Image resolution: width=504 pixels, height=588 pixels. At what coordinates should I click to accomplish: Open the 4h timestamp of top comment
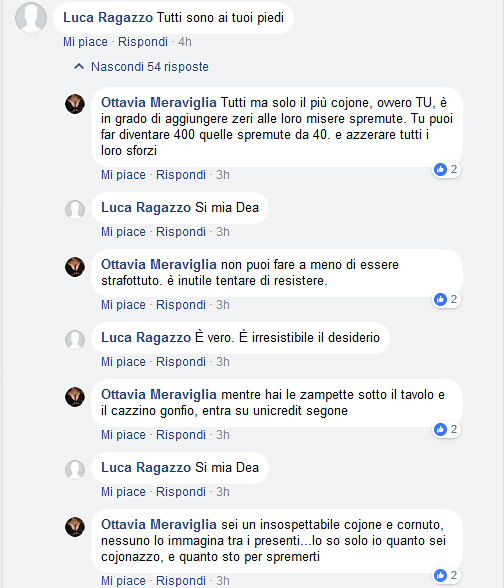[184, 42]
